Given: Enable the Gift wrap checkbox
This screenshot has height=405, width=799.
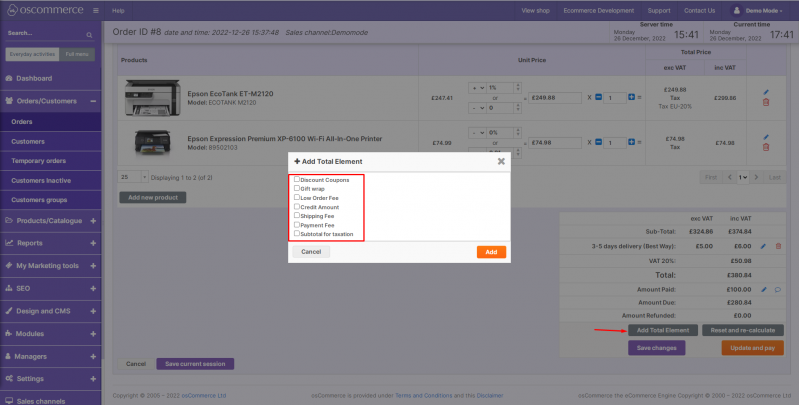Looking at the screenshot, I should (296, 189).
